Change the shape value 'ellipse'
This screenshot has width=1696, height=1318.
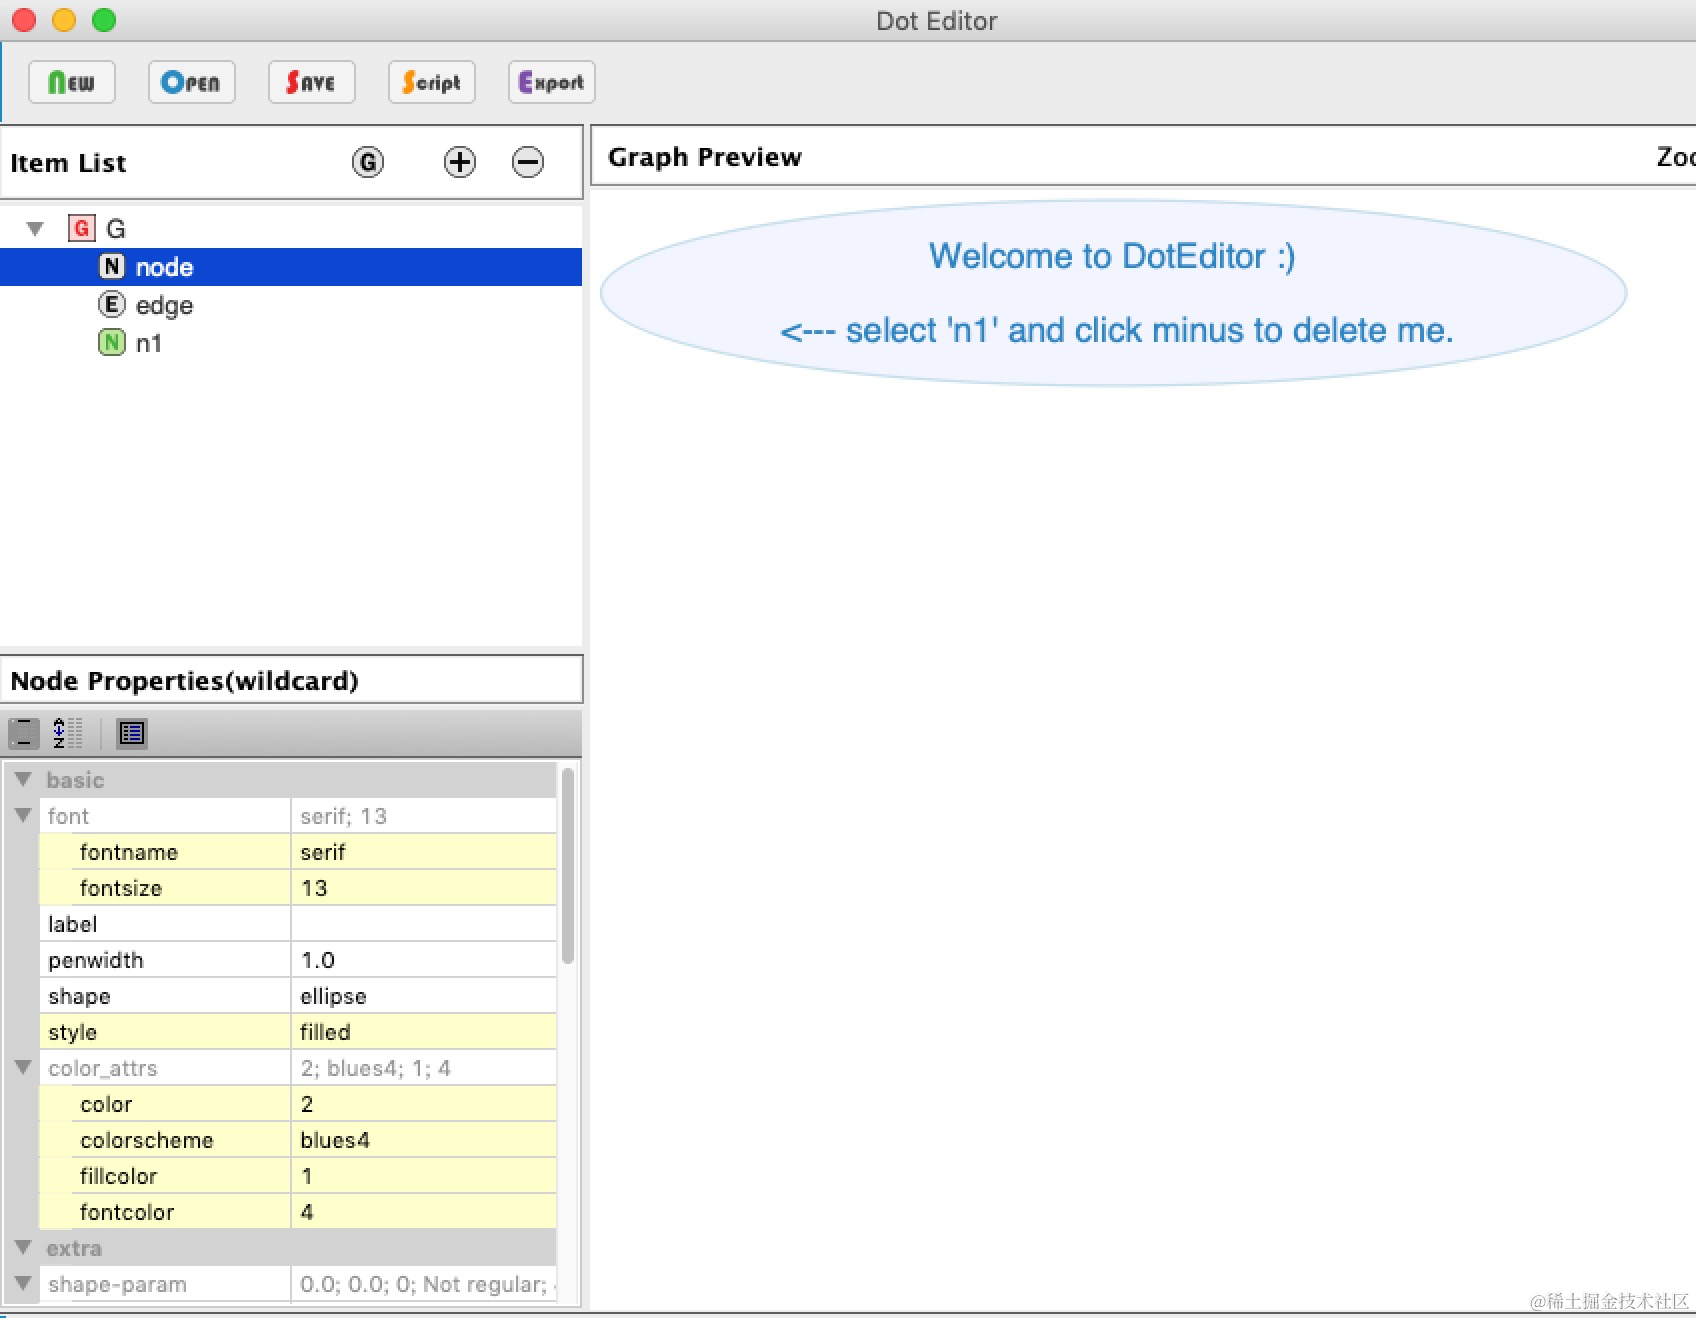[x=424, y=996]
